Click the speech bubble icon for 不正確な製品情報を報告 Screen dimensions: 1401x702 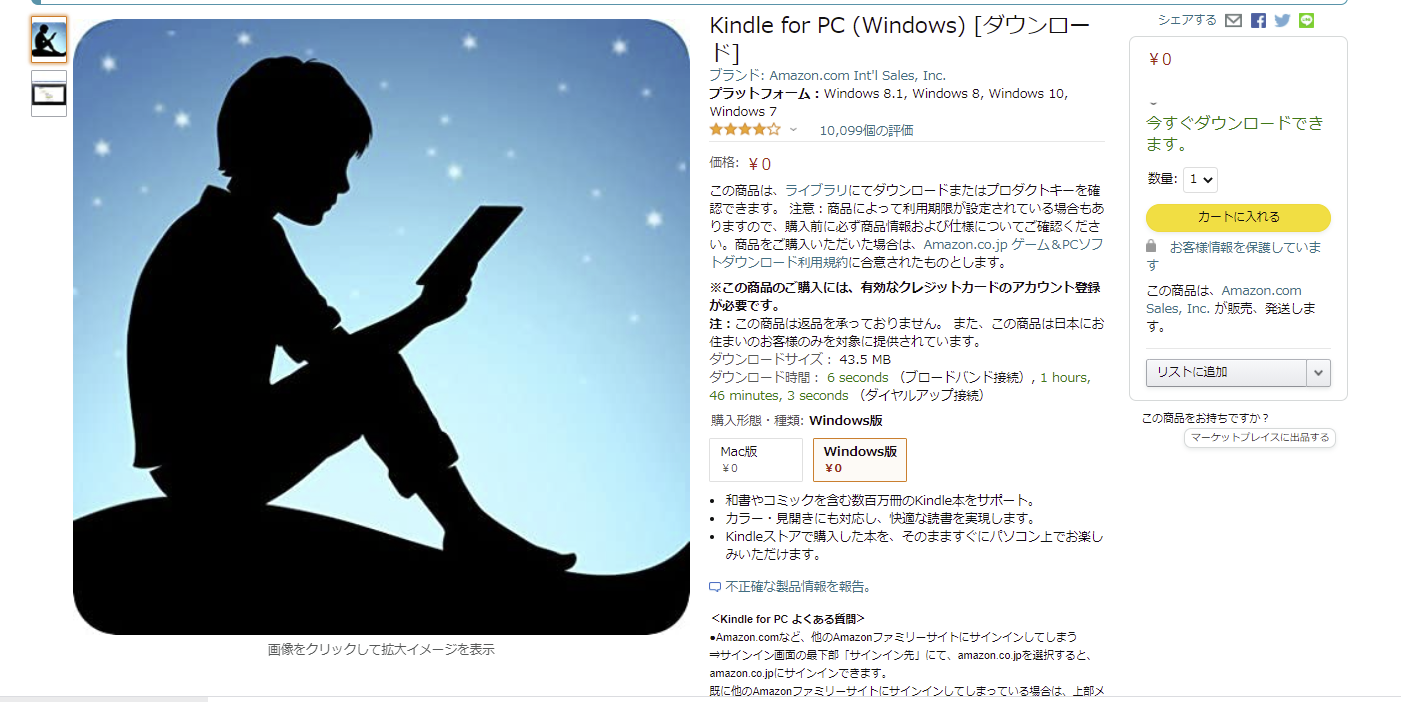click(x=714, y=587)
